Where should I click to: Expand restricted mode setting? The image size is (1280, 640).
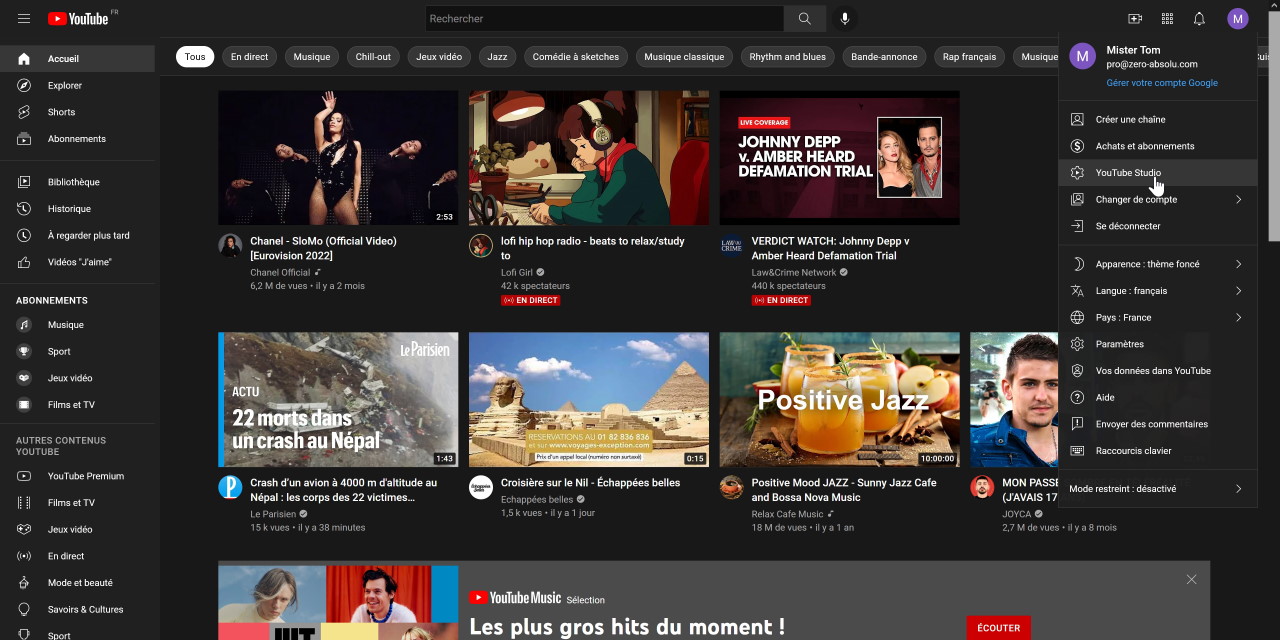pyautogui.click(x=1157, y=489)
